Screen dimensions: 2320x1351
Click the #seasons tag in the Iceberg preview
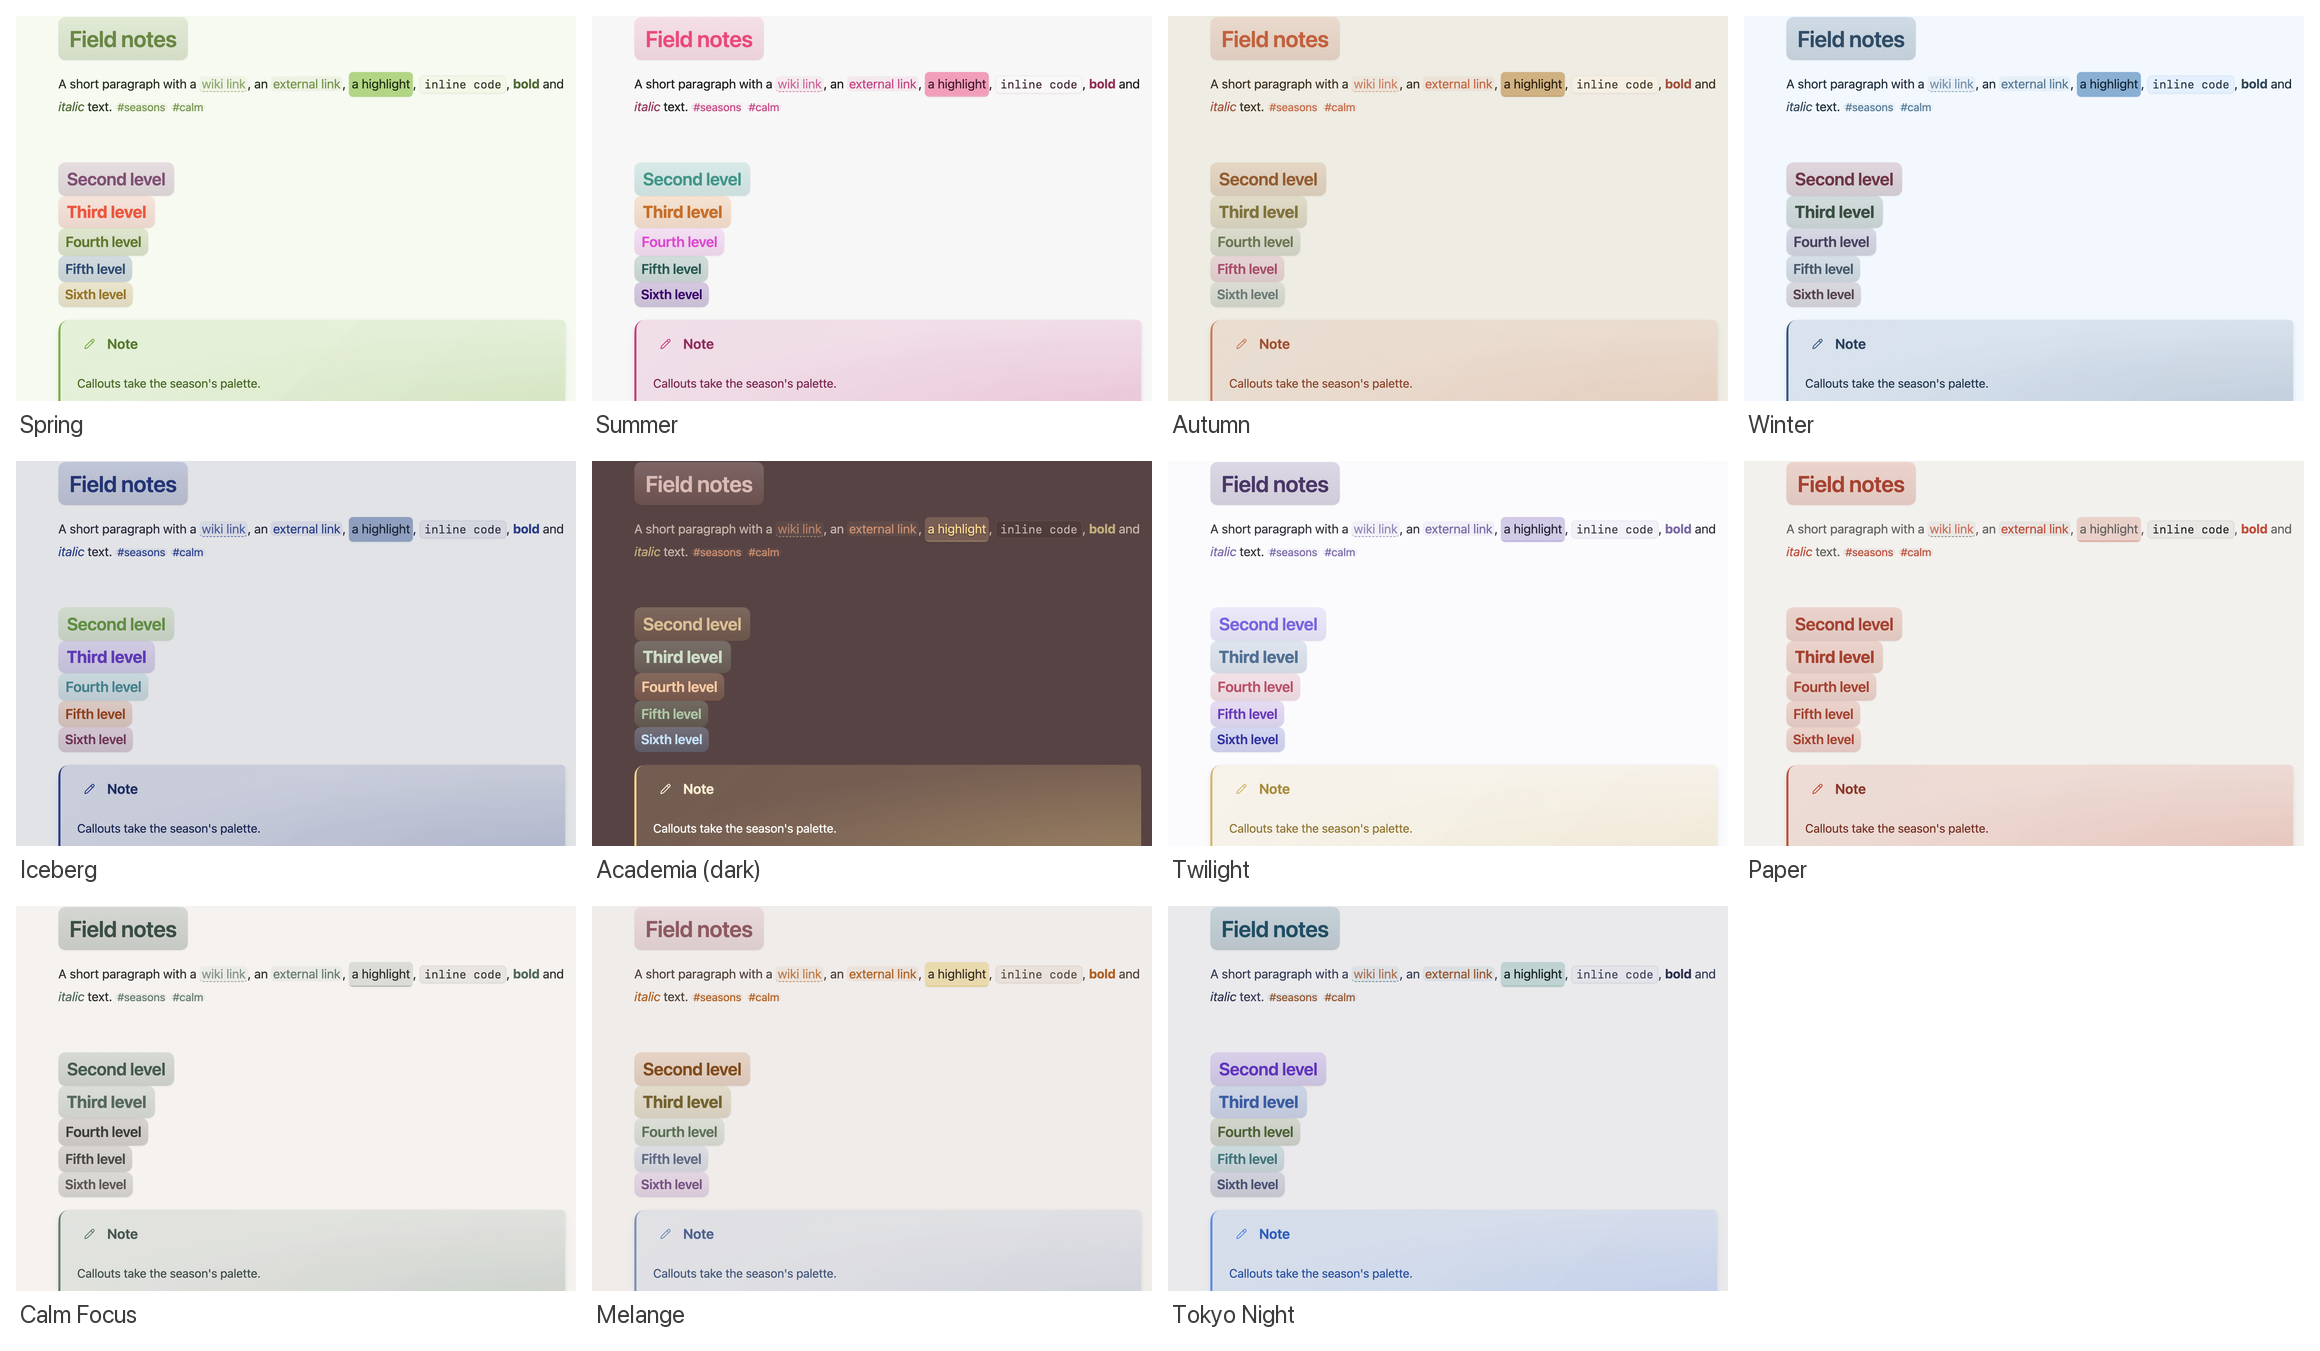click(141, 552)
